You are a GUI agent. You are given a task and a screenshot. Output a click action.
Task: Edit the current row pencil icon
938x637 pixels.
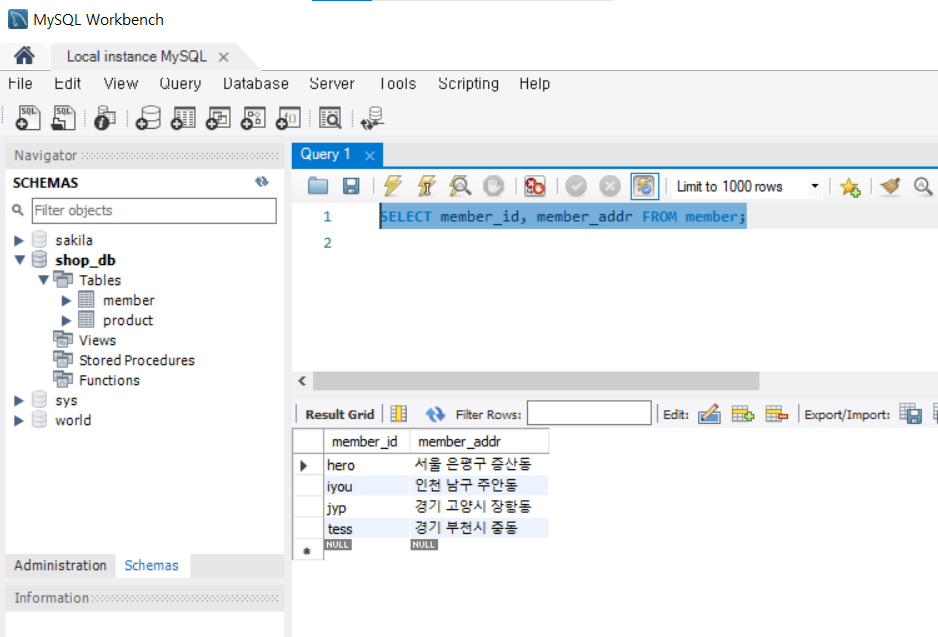709,414
